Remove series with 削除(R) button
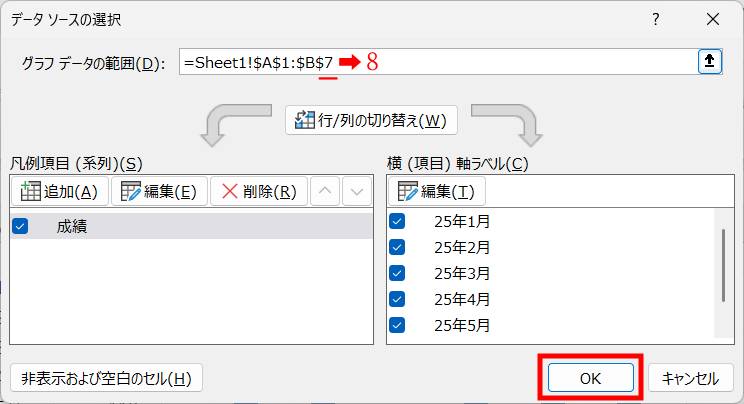This screenshot has width=744, height=404. [259, 191]
